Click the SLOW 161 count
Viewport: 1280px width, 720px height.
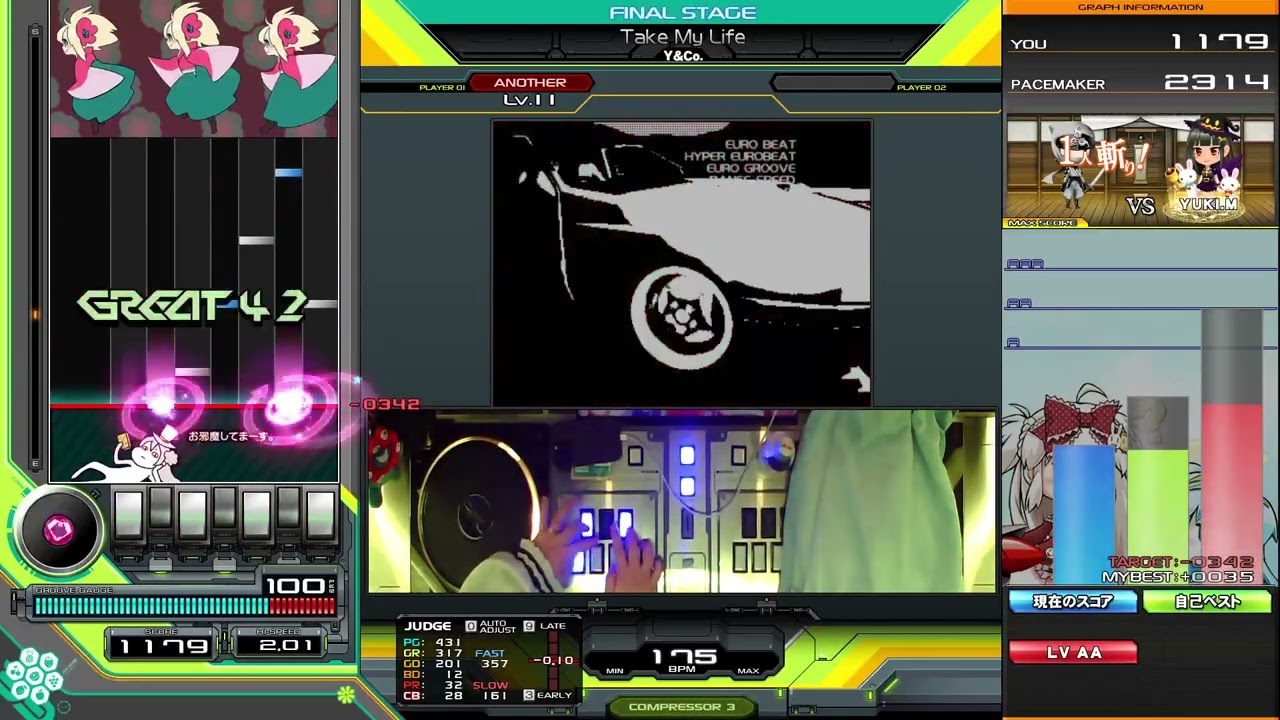[491, 690]
